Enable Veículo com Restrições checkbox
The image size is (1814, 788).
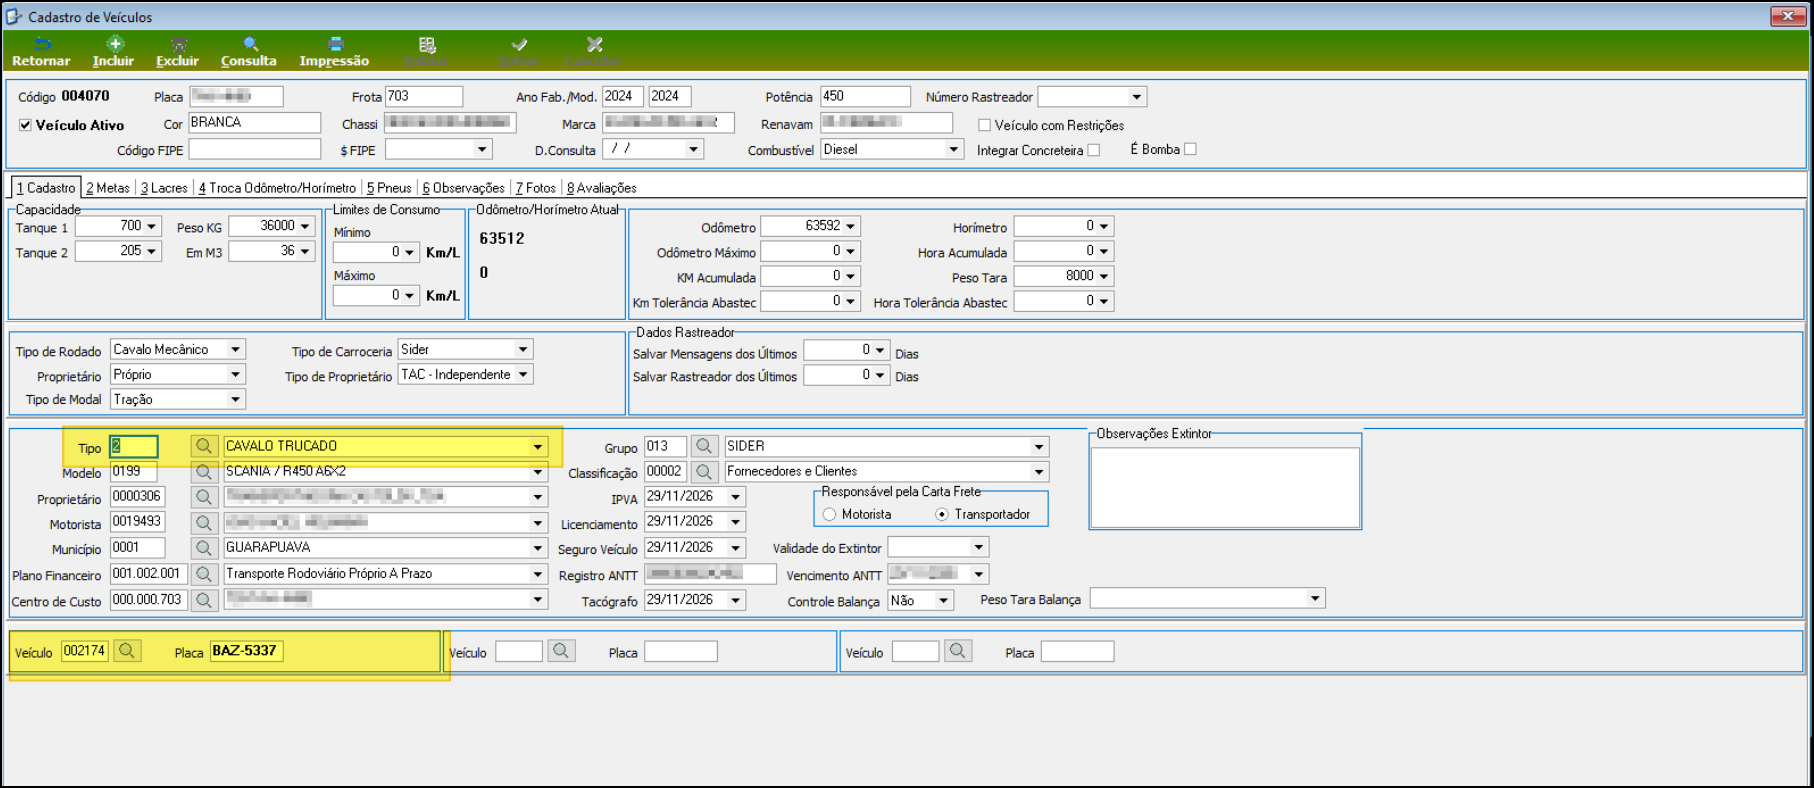(984, 125)
